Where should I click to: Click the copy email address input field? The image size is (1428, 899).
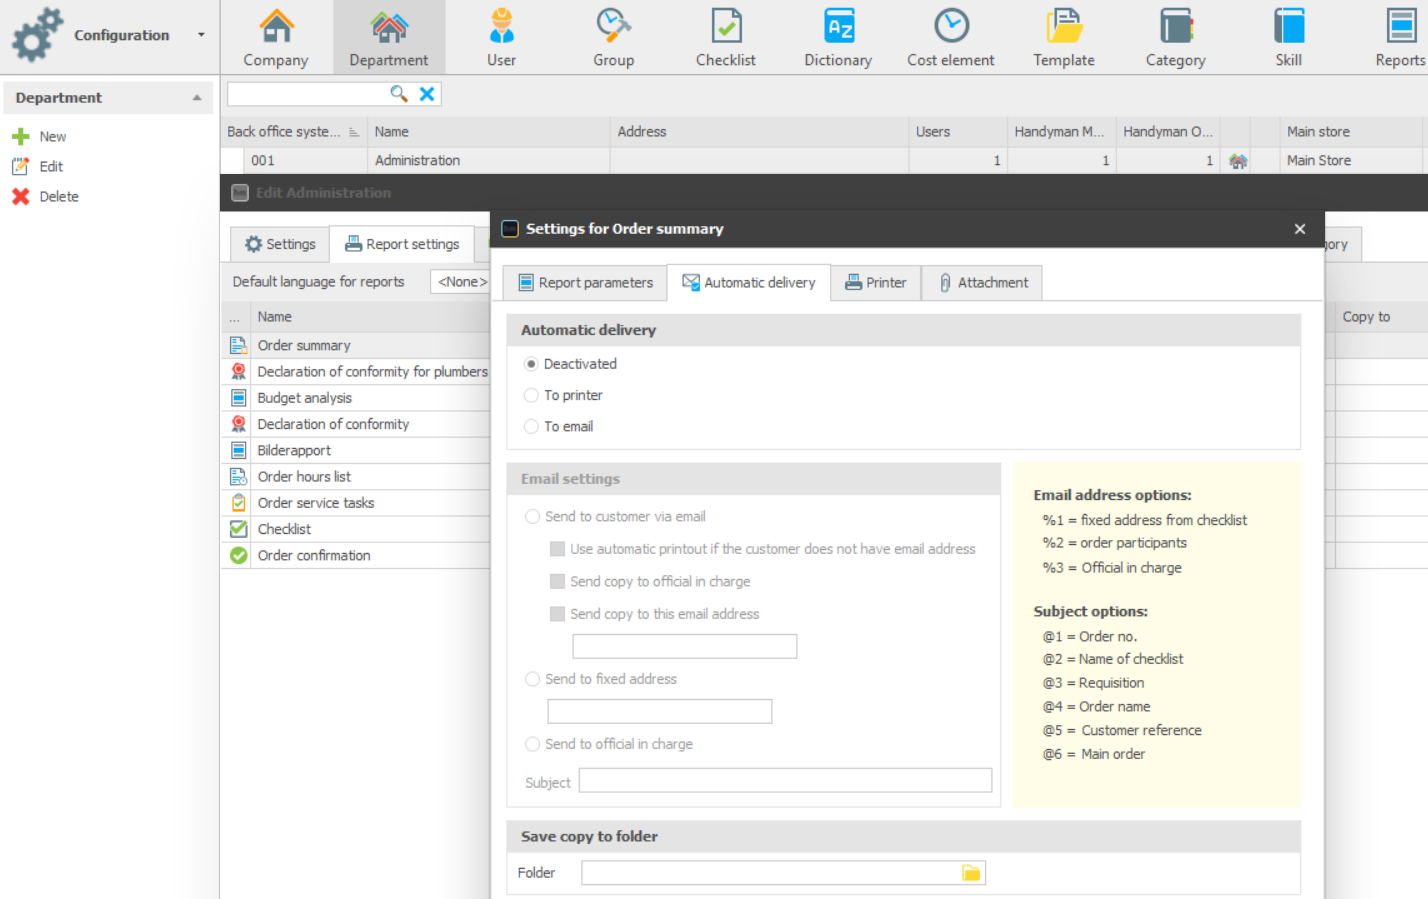(685, 646)
